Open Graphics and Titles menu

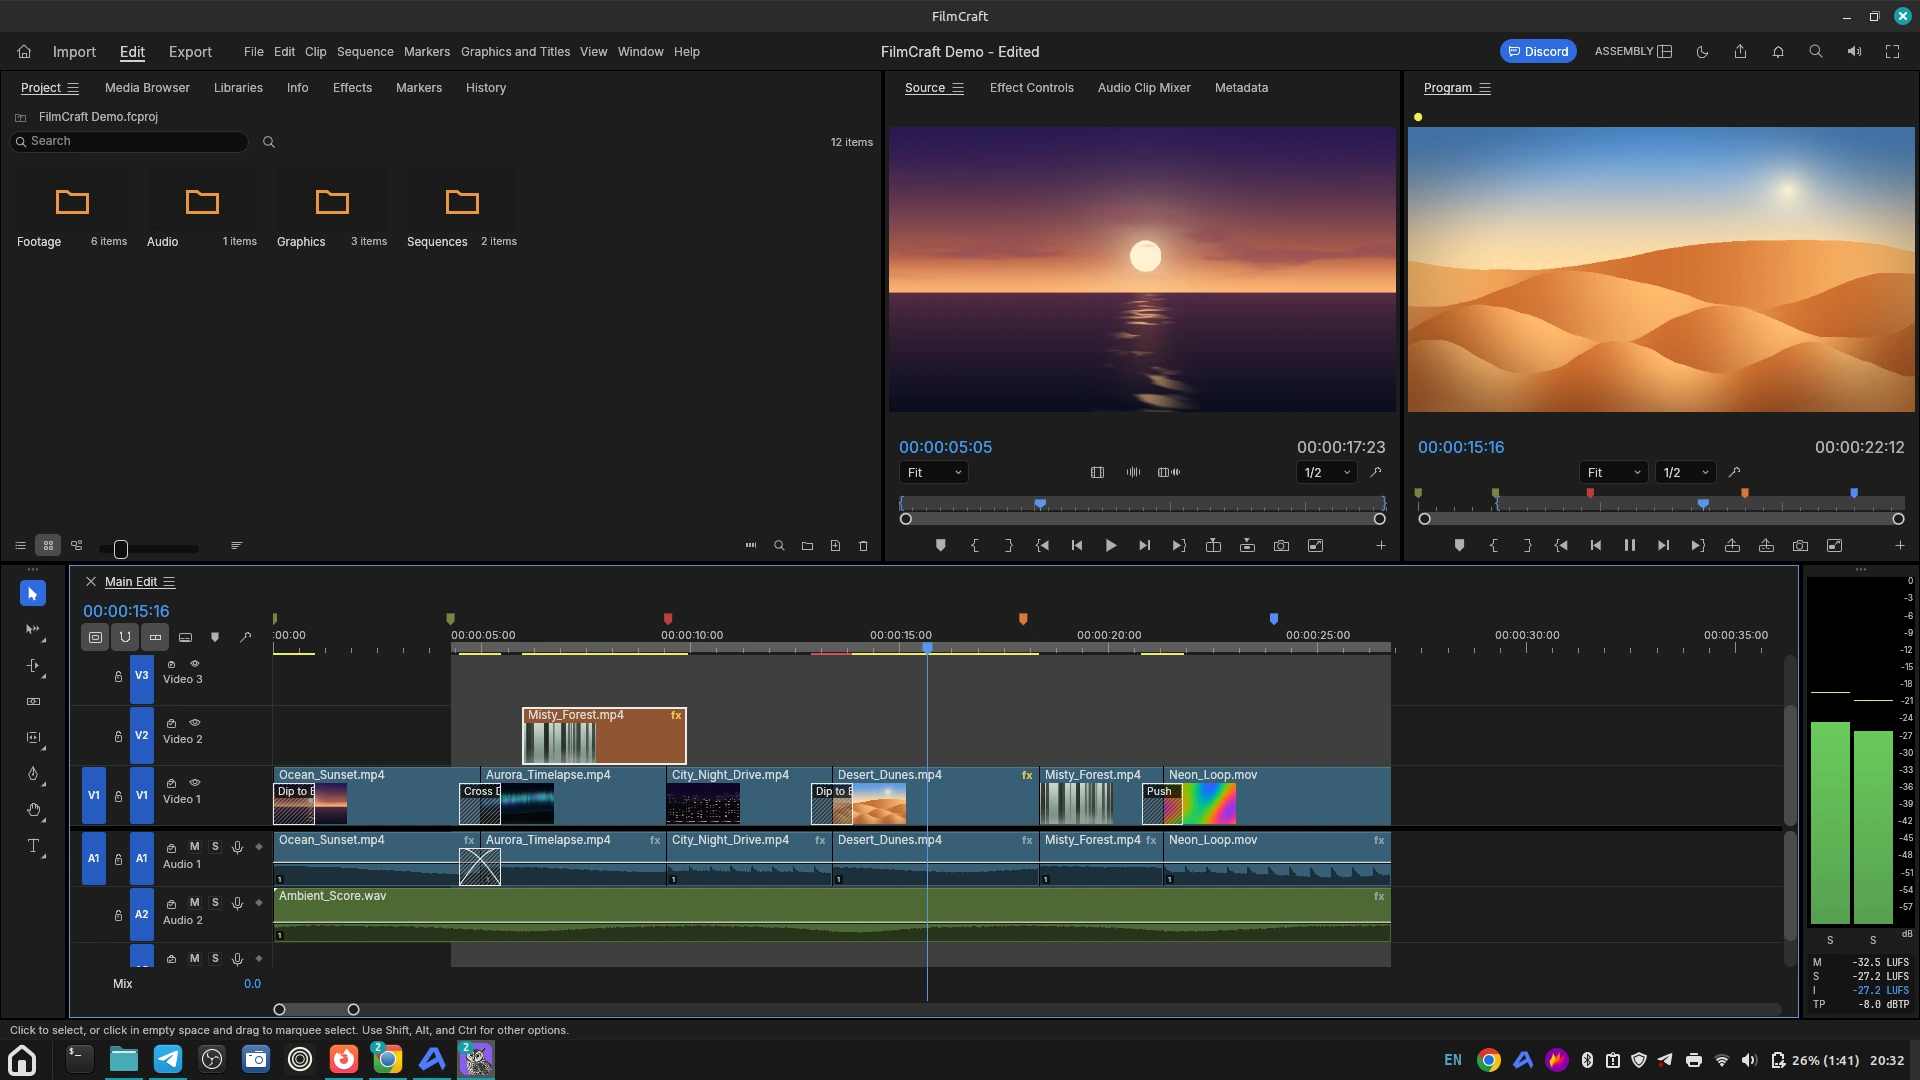515,52
